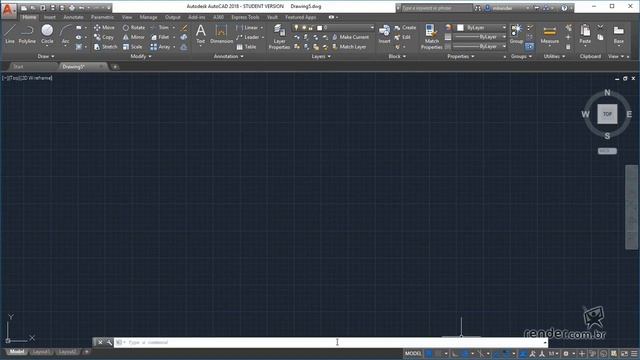Click the Insert block icon
The image size is (640, 360).
pyautogui.click(x=384, y=34)
